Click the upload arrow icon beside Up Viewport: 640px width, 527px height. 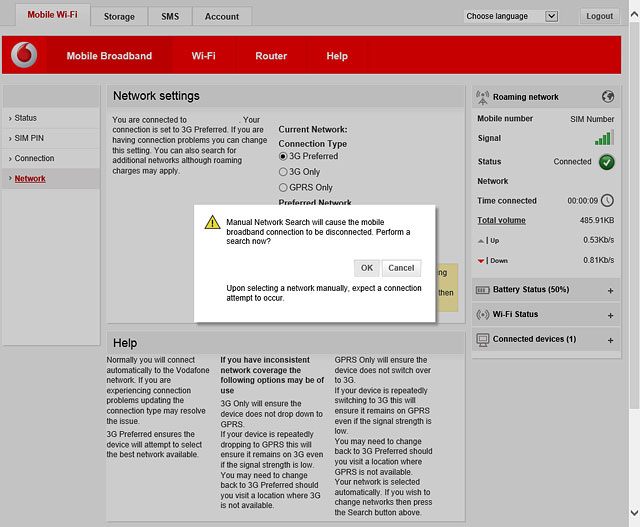click(481, 241)
